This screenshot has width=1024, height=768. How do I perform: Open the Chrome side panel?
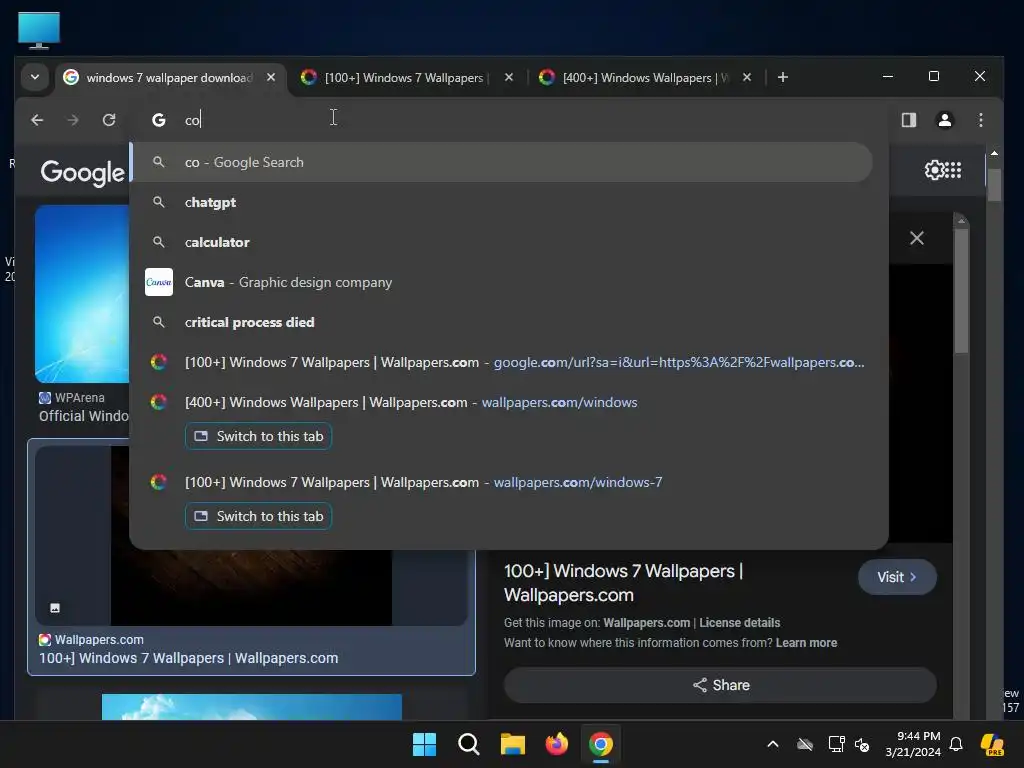(x=908, y=120)
